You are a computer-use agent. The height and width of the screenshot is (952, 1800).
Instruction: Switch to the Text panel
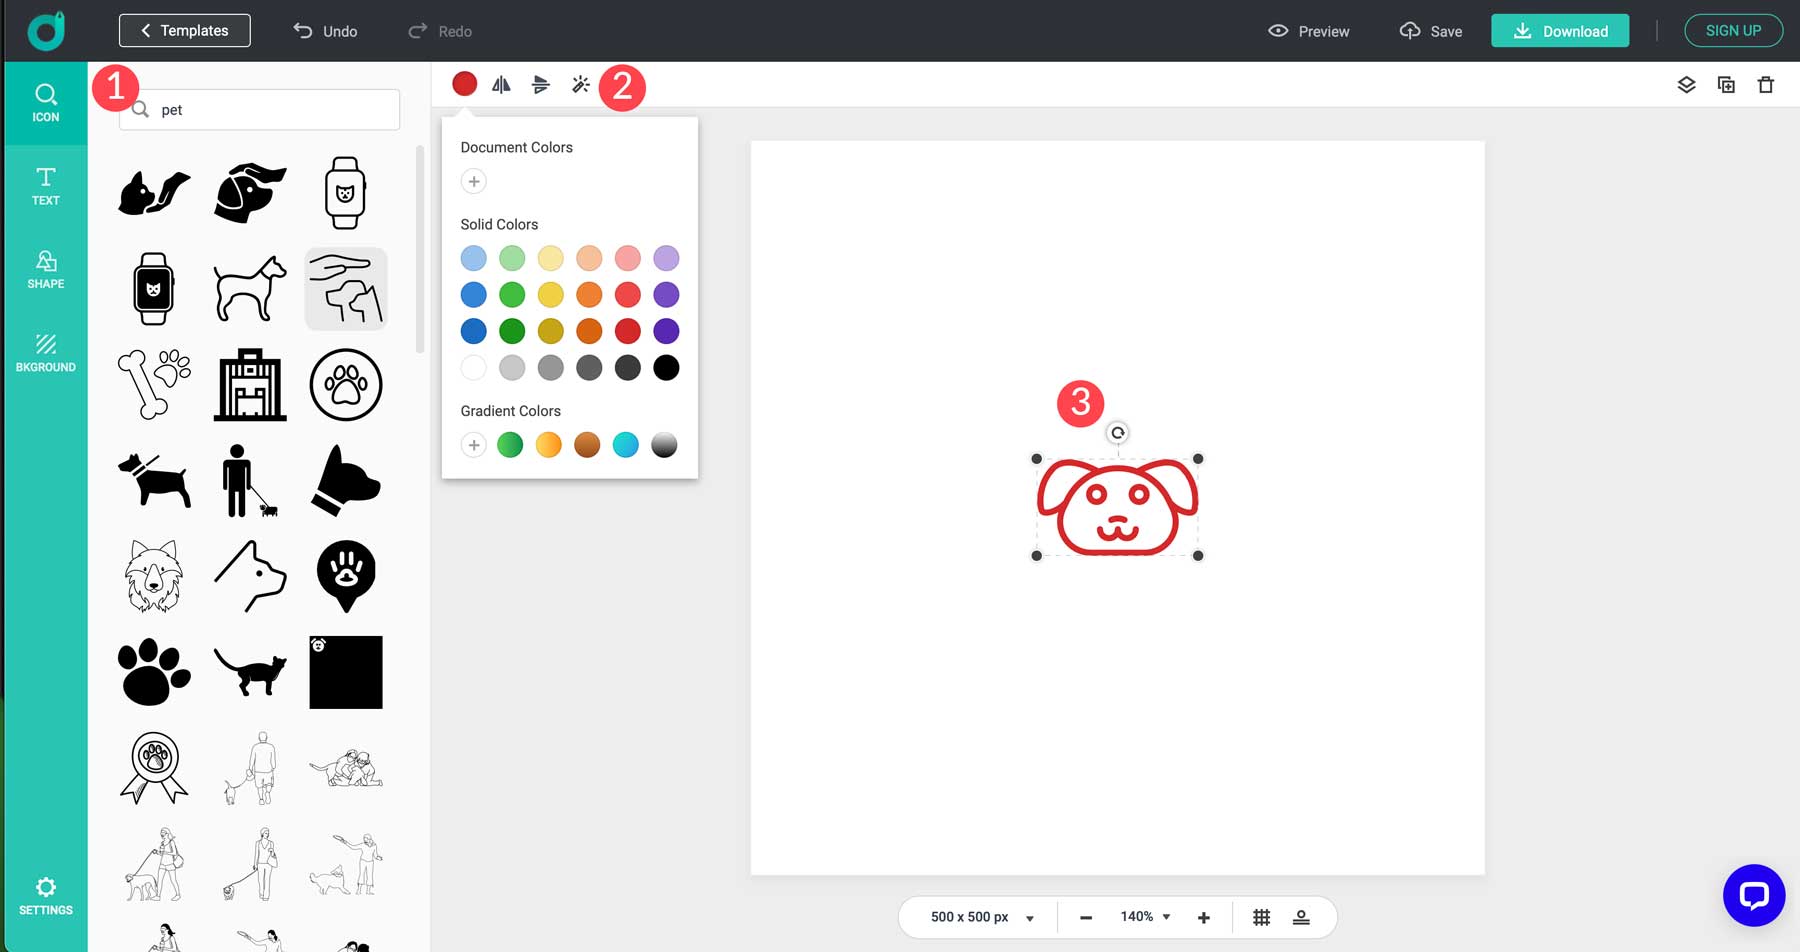pos(45,186)
